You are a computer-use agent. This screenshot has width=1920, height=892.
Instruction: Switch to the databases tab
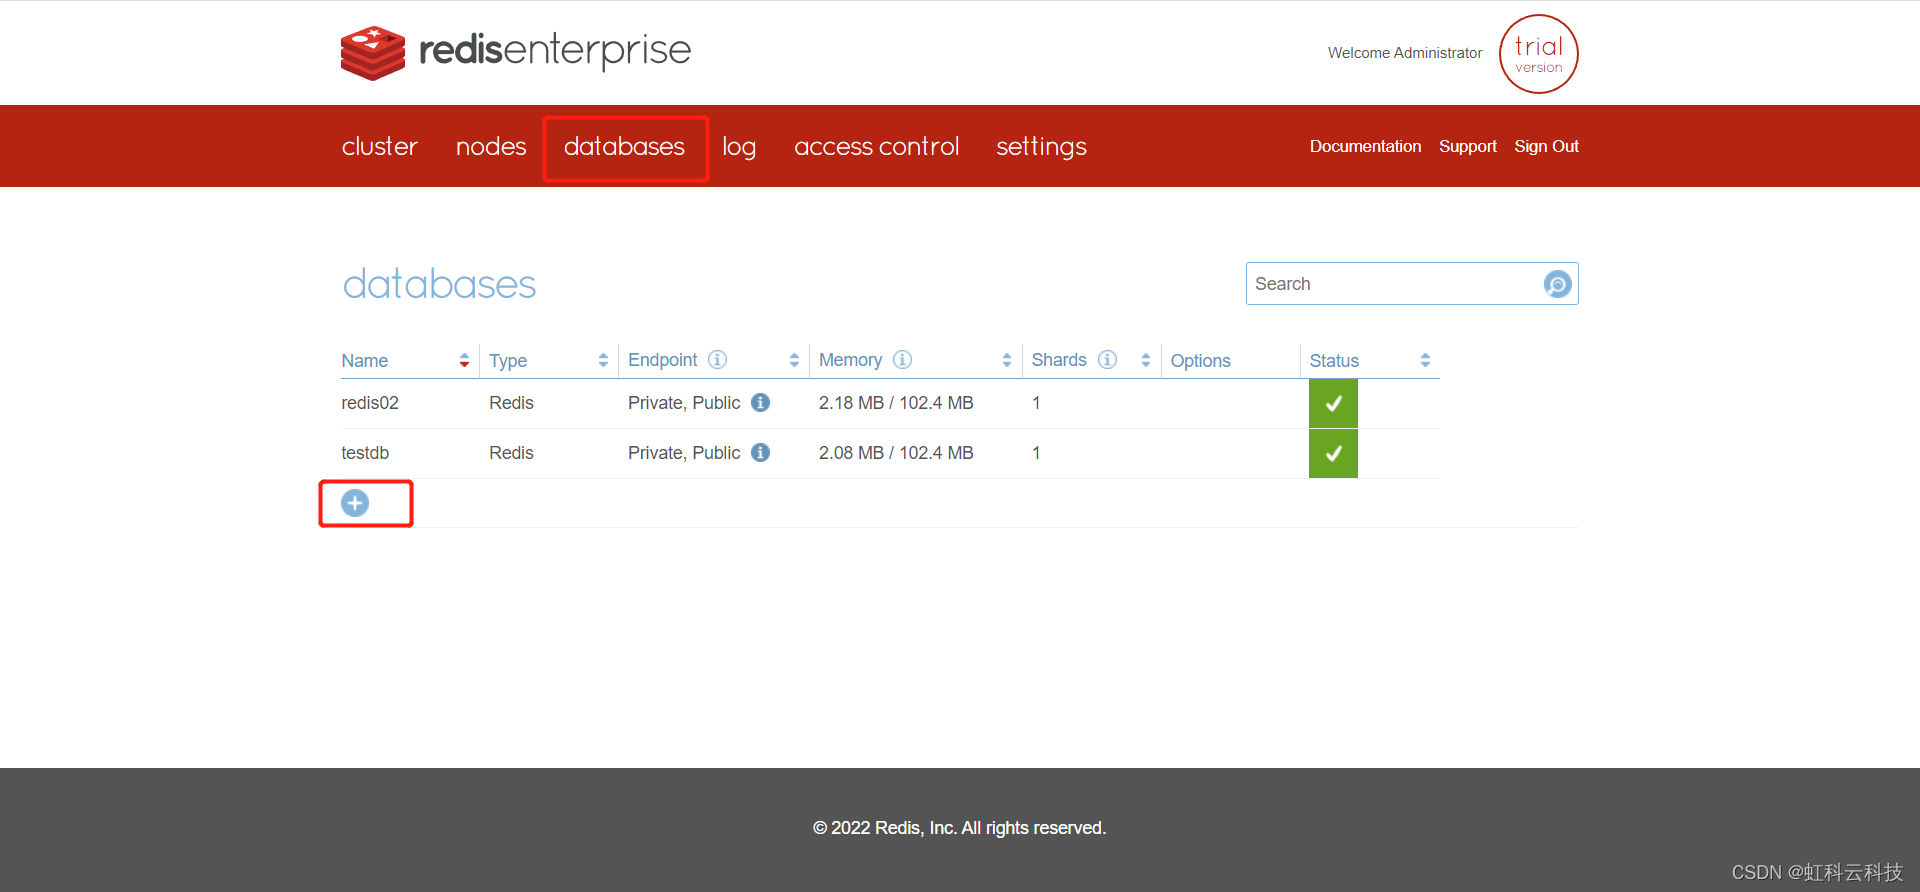click(x=625, y=147)
